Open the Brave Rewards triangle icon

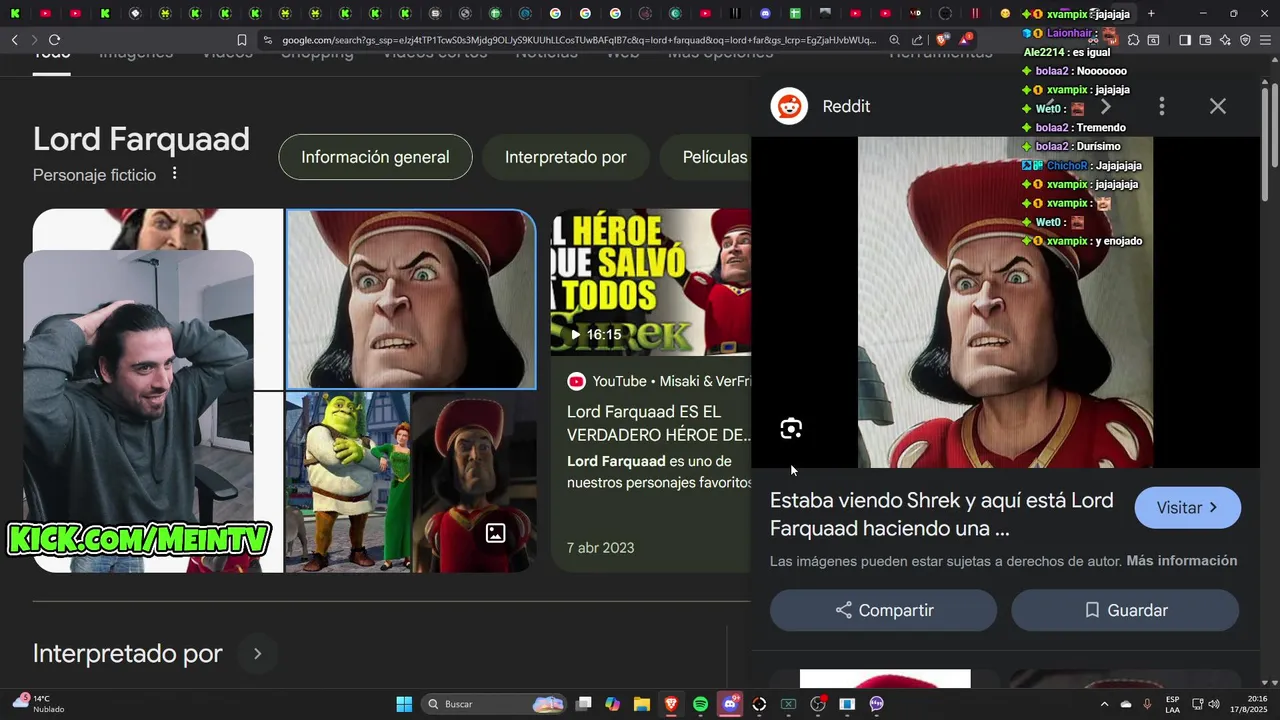click(966, 40)
